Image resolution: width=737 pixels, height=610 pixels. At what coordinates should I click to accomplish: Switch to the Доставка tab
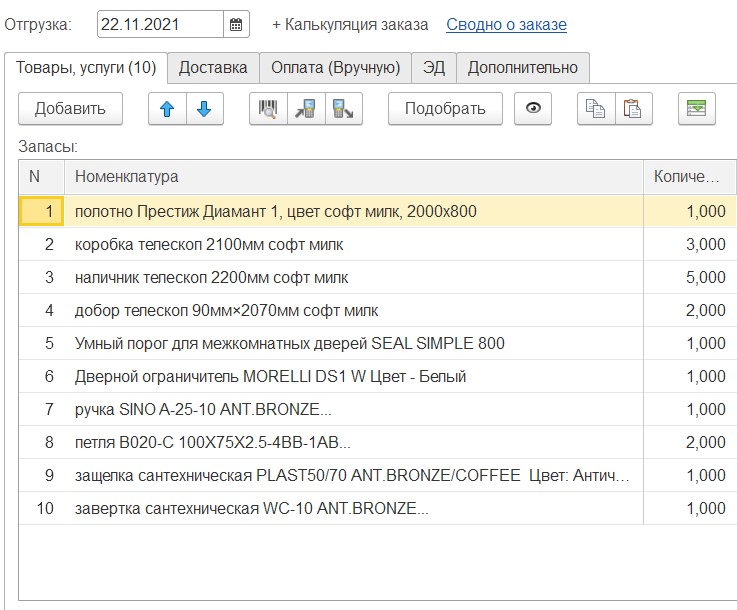click(x=213, y=68)
